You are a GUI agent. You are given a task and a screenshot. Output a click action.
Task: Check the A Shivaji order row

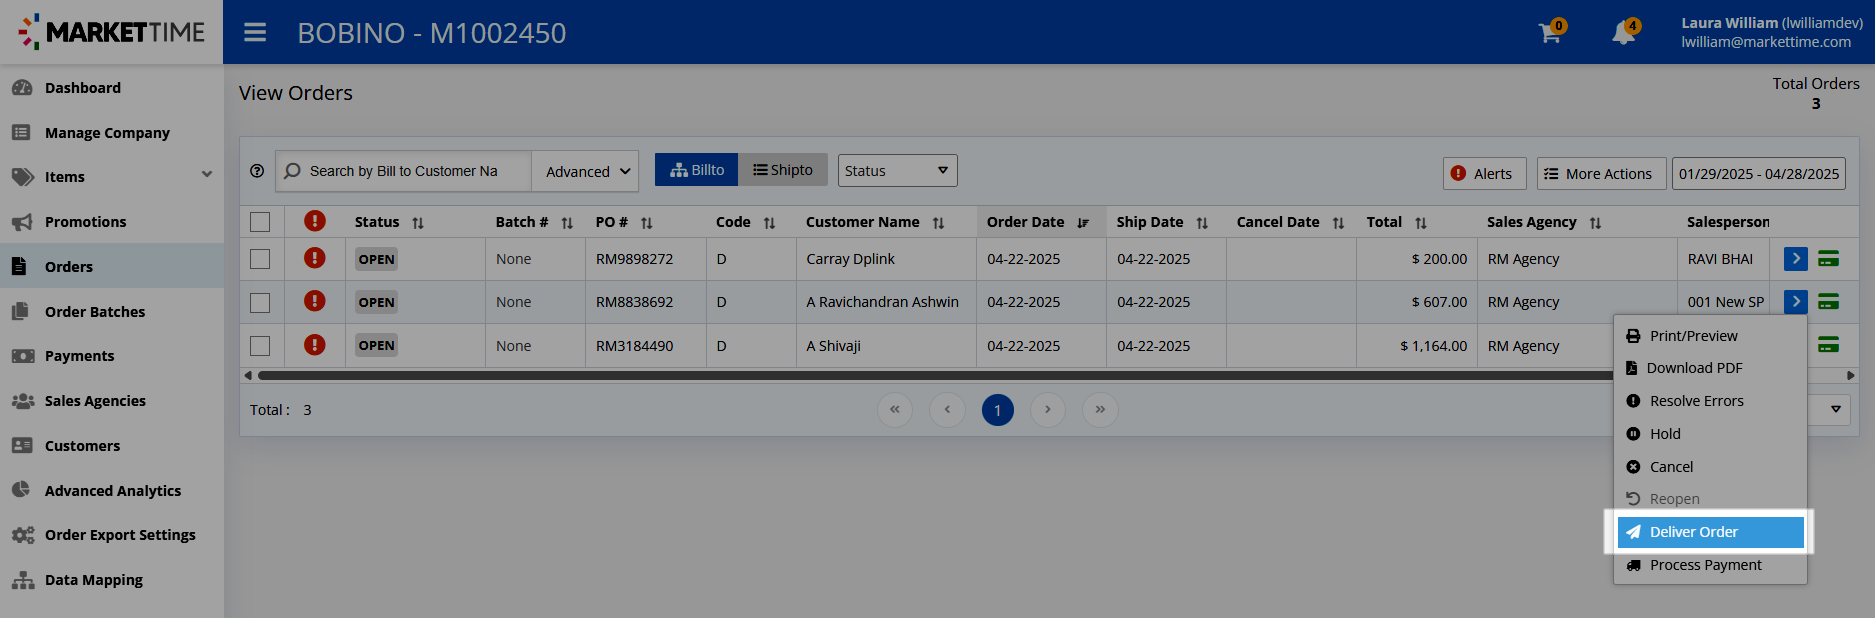(x=260, y=346)
